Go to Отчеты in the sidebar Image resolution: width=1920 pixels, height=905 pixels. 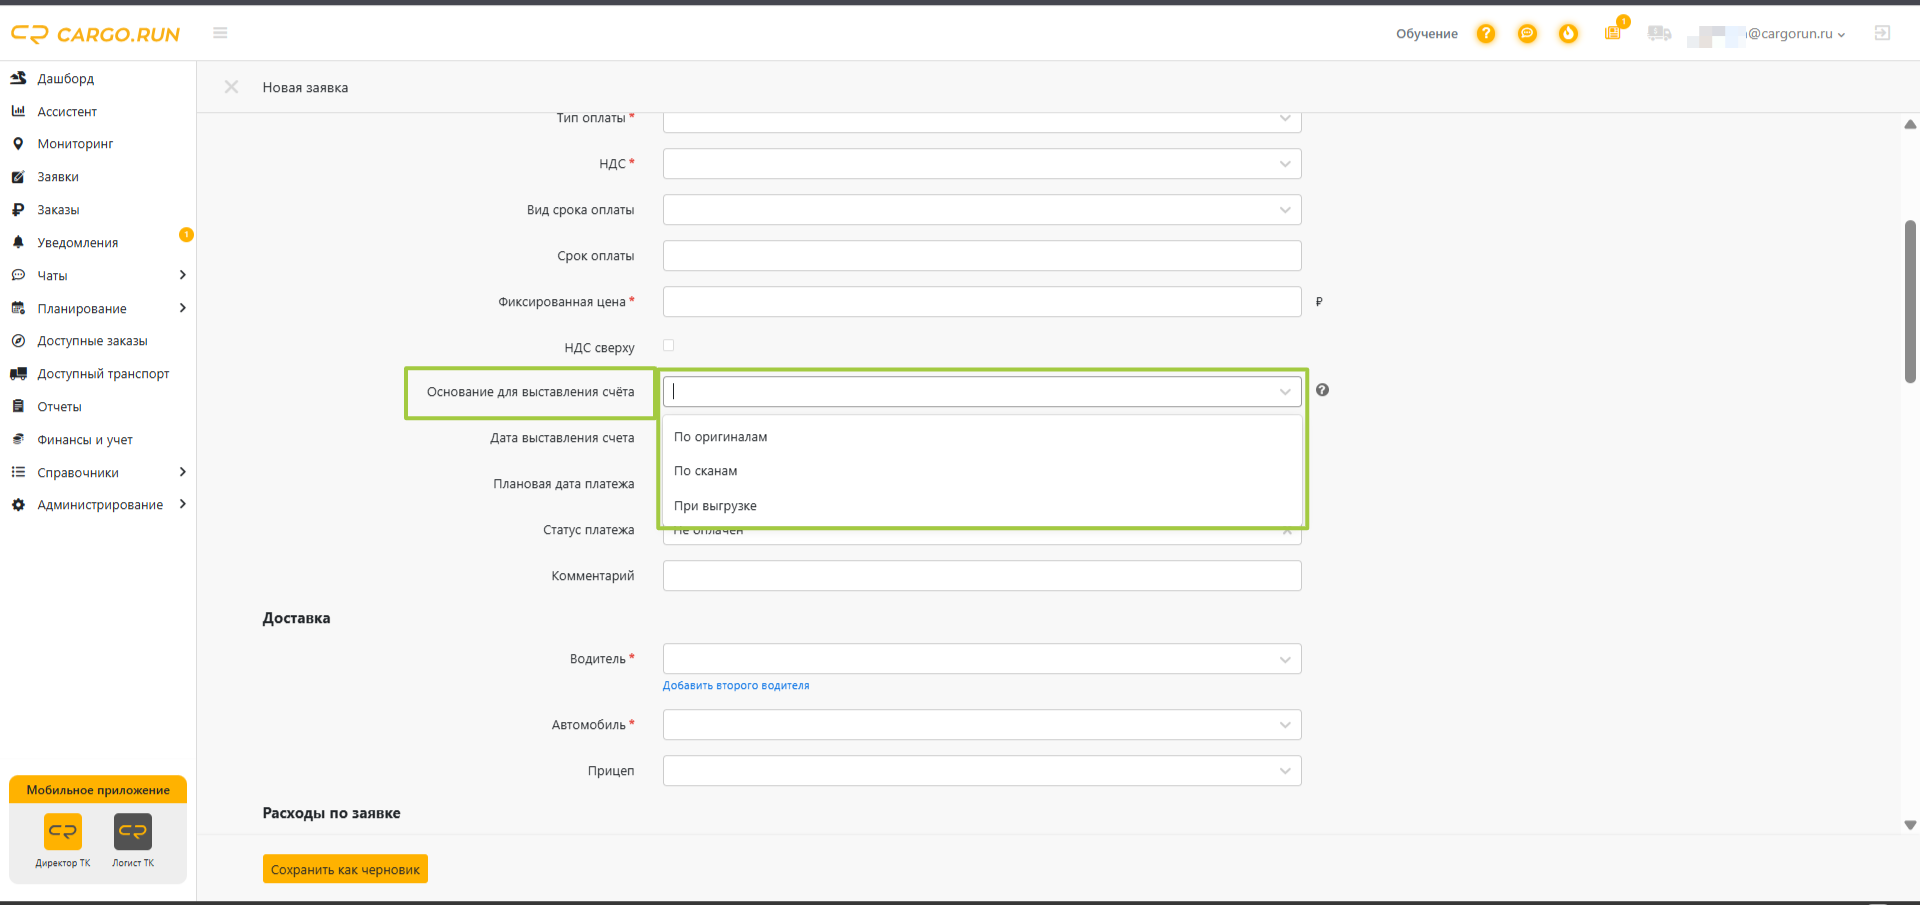pos(59,407)
